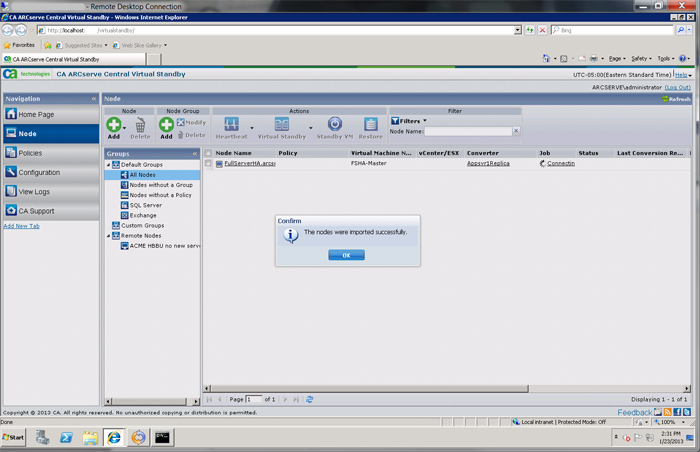
Task: Click the Add node group icon
Action: click(x=166, y=125)
